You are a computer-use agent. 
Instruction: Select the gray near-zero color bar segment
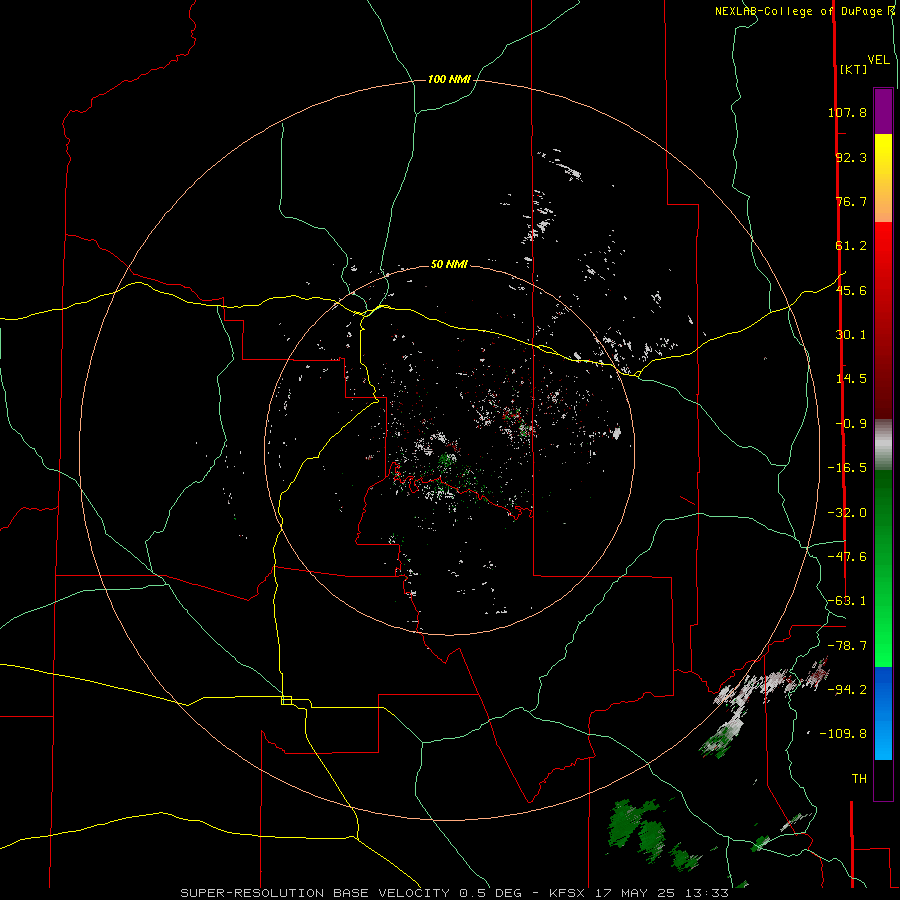883,445
